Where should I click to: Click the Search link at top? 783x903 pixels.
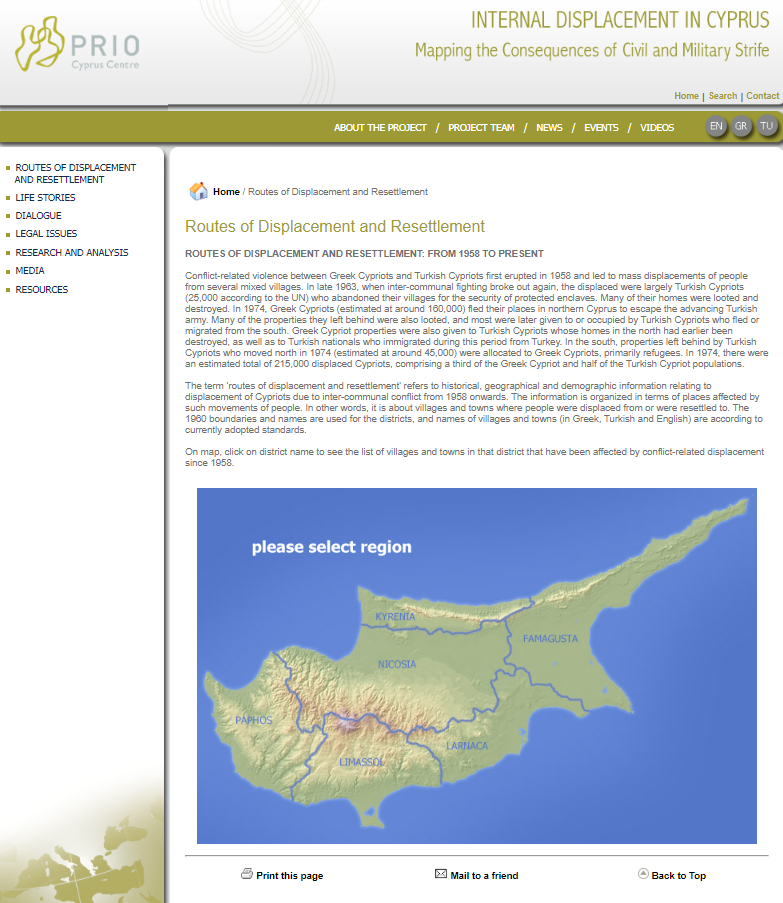pos(722,96)
